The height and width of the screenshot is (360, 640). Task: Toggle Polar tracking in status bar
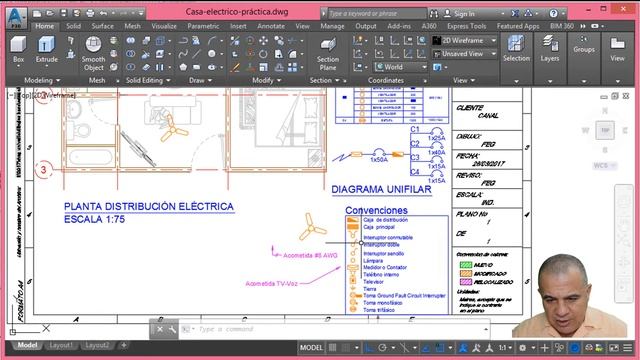pos(382,348)
